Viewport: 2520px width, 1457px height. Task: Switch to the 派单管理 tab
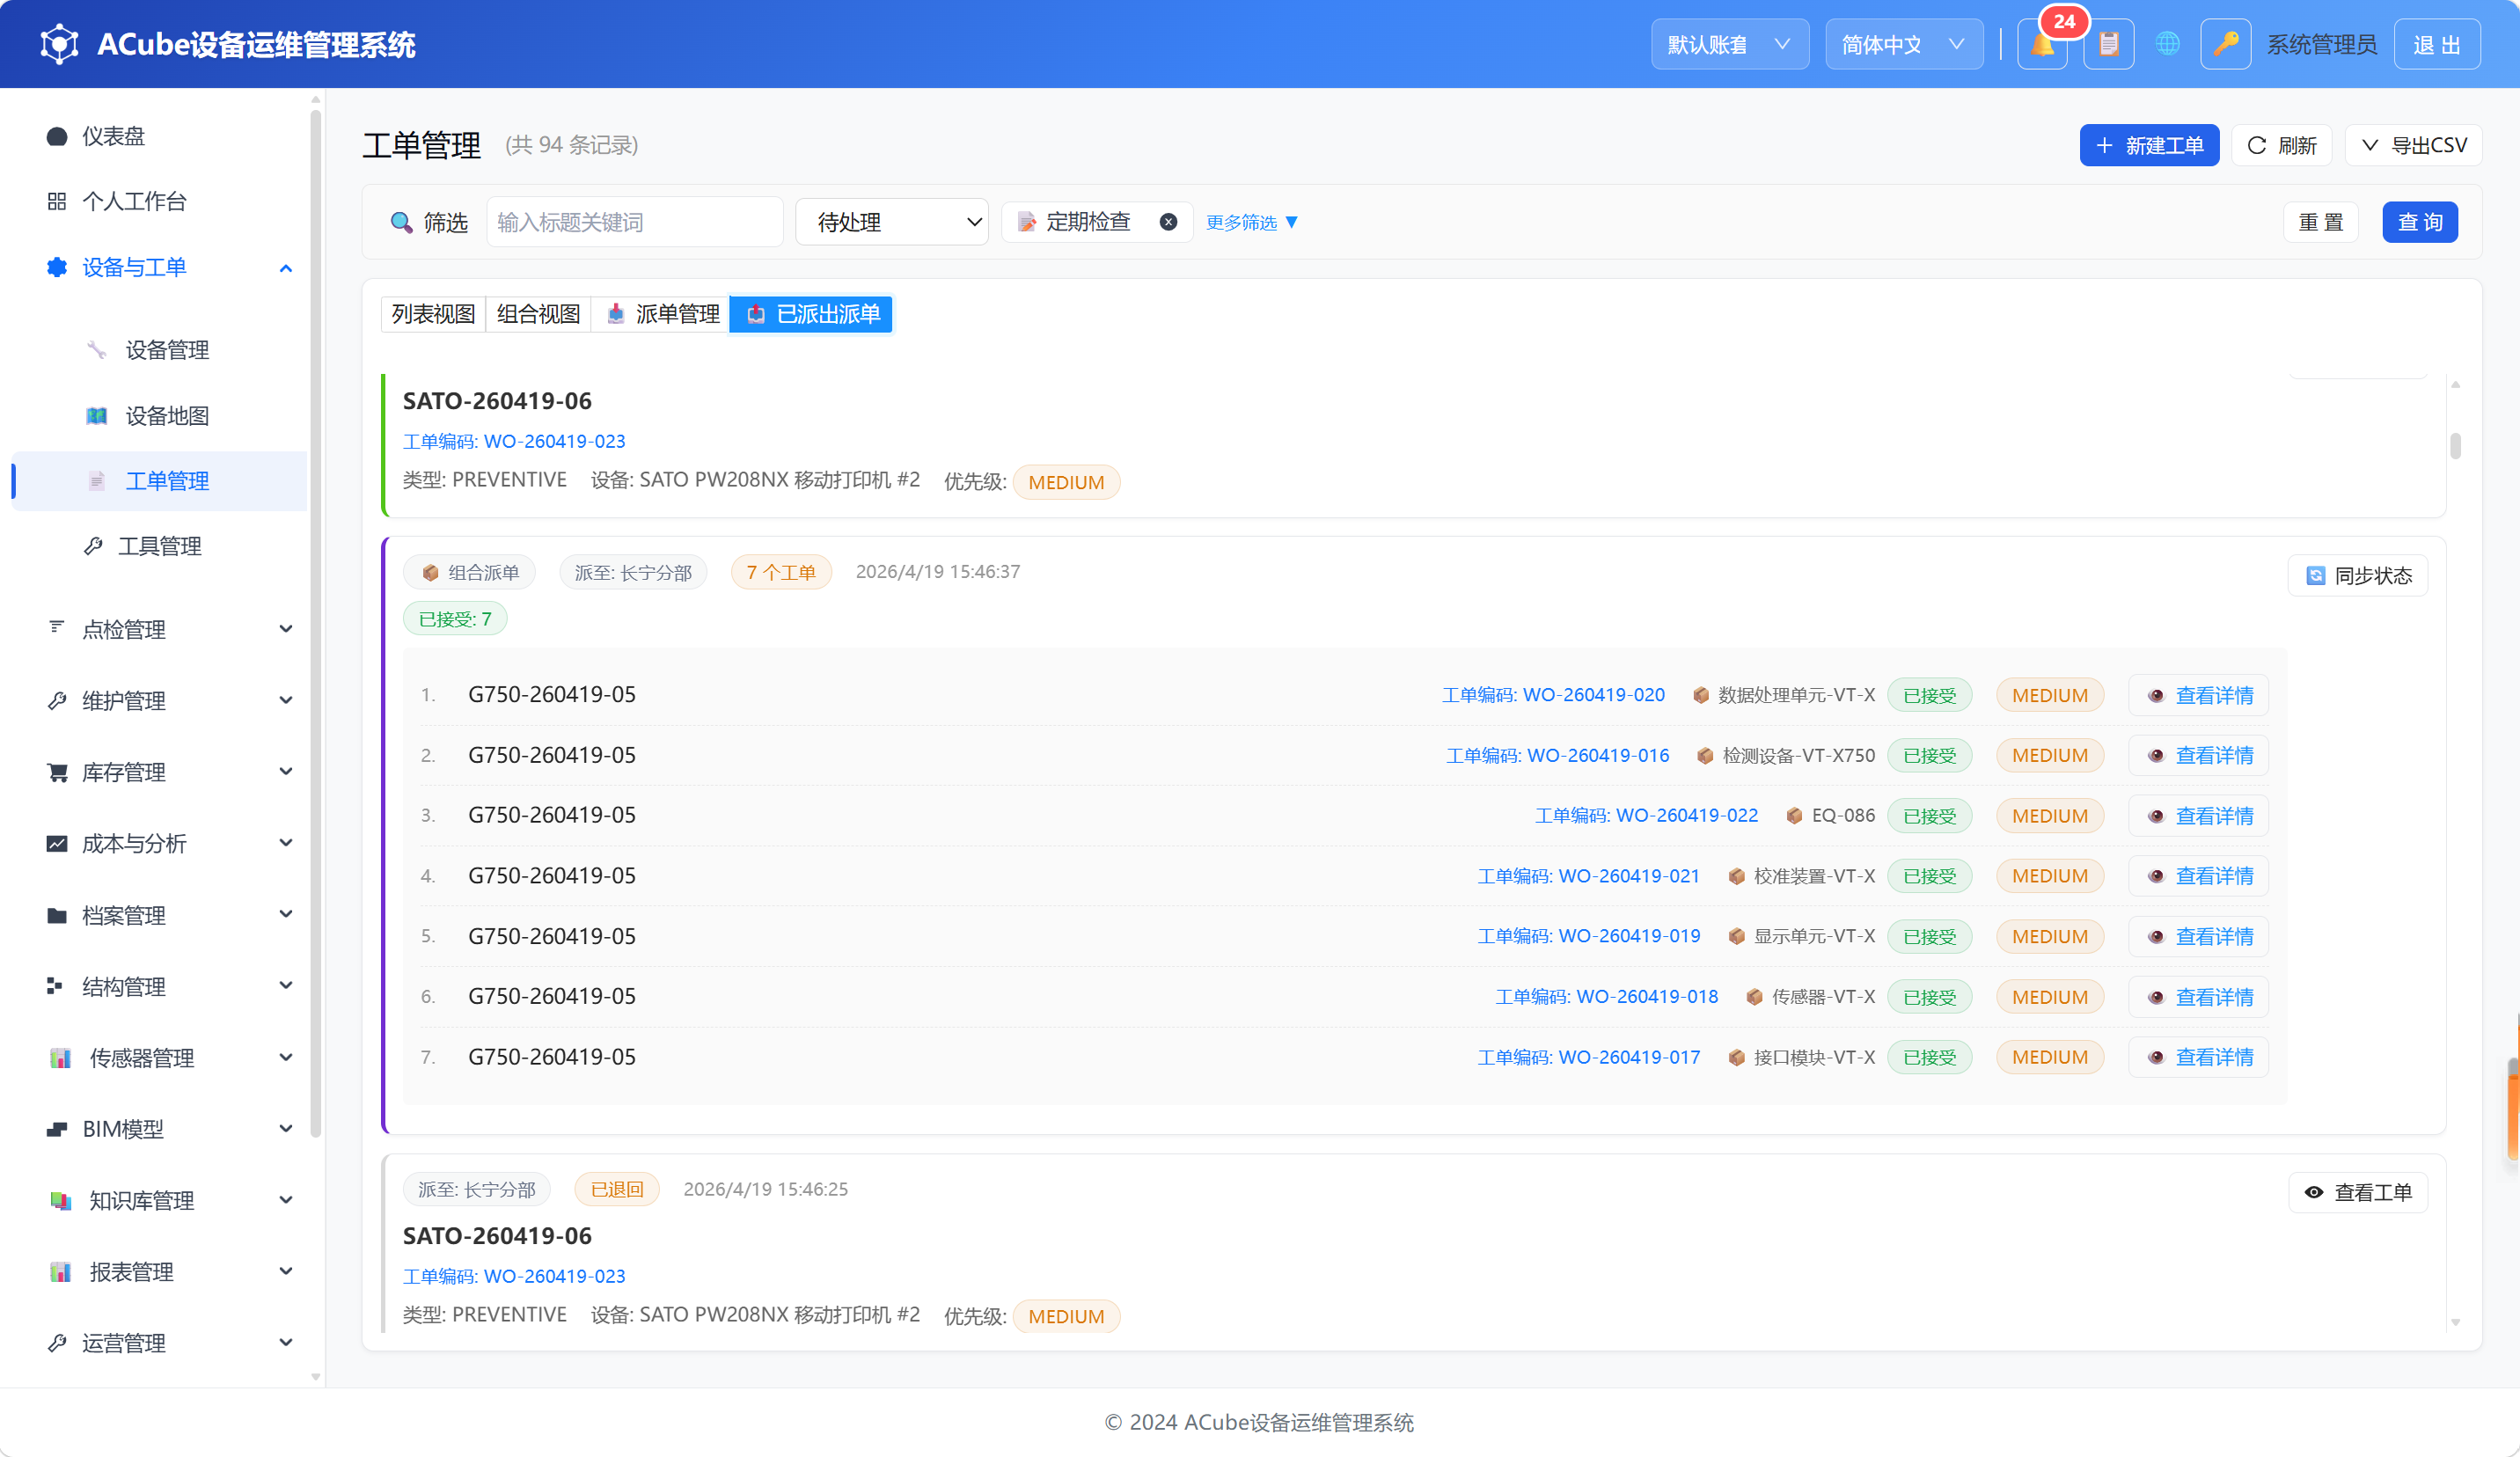[661, 314]
